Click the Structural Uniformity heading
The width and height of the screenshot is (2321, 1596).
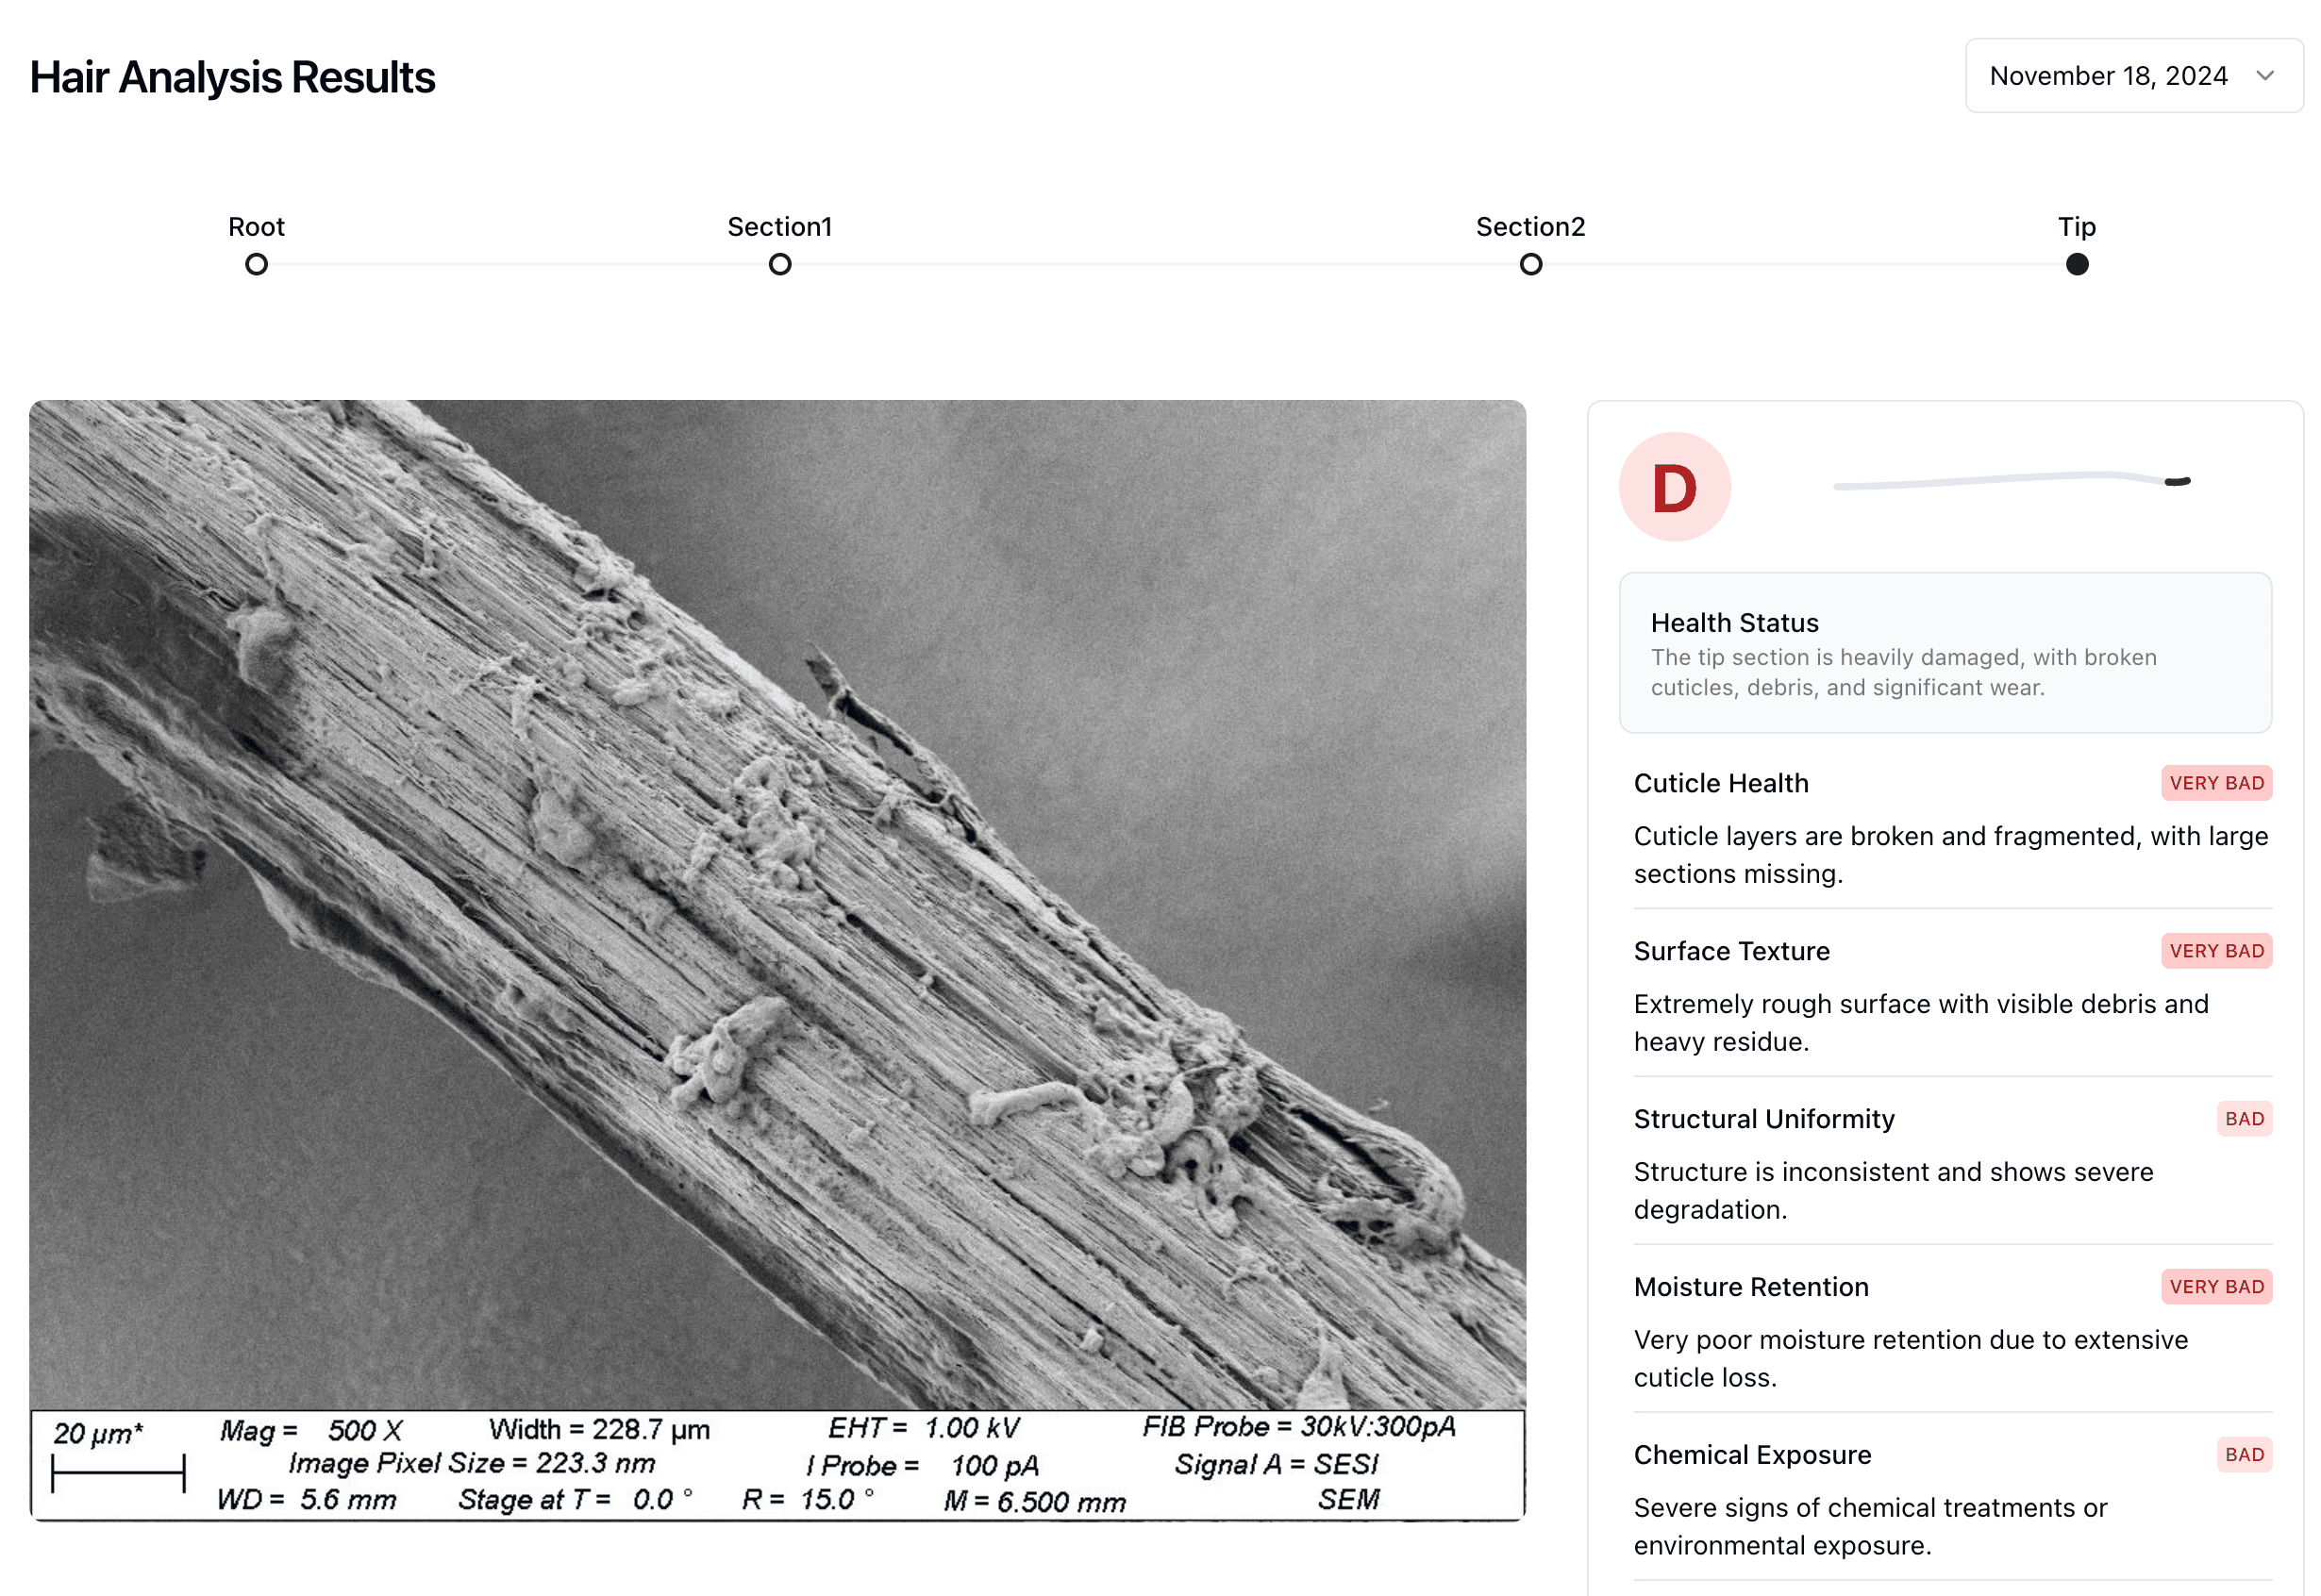click(1763, 1119)
